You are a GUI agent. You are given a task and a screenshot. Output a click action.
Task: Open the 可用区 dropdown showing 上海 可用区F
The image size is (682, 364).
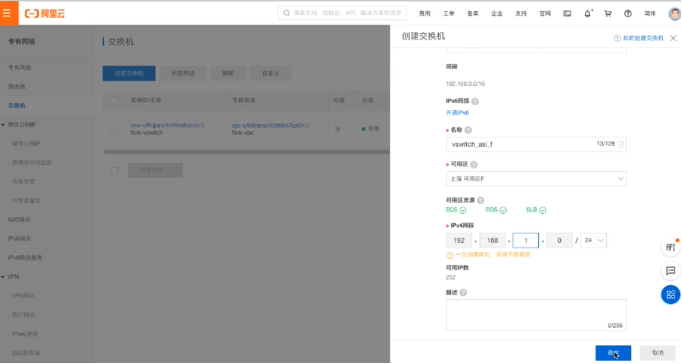click(x=536, y=179)
